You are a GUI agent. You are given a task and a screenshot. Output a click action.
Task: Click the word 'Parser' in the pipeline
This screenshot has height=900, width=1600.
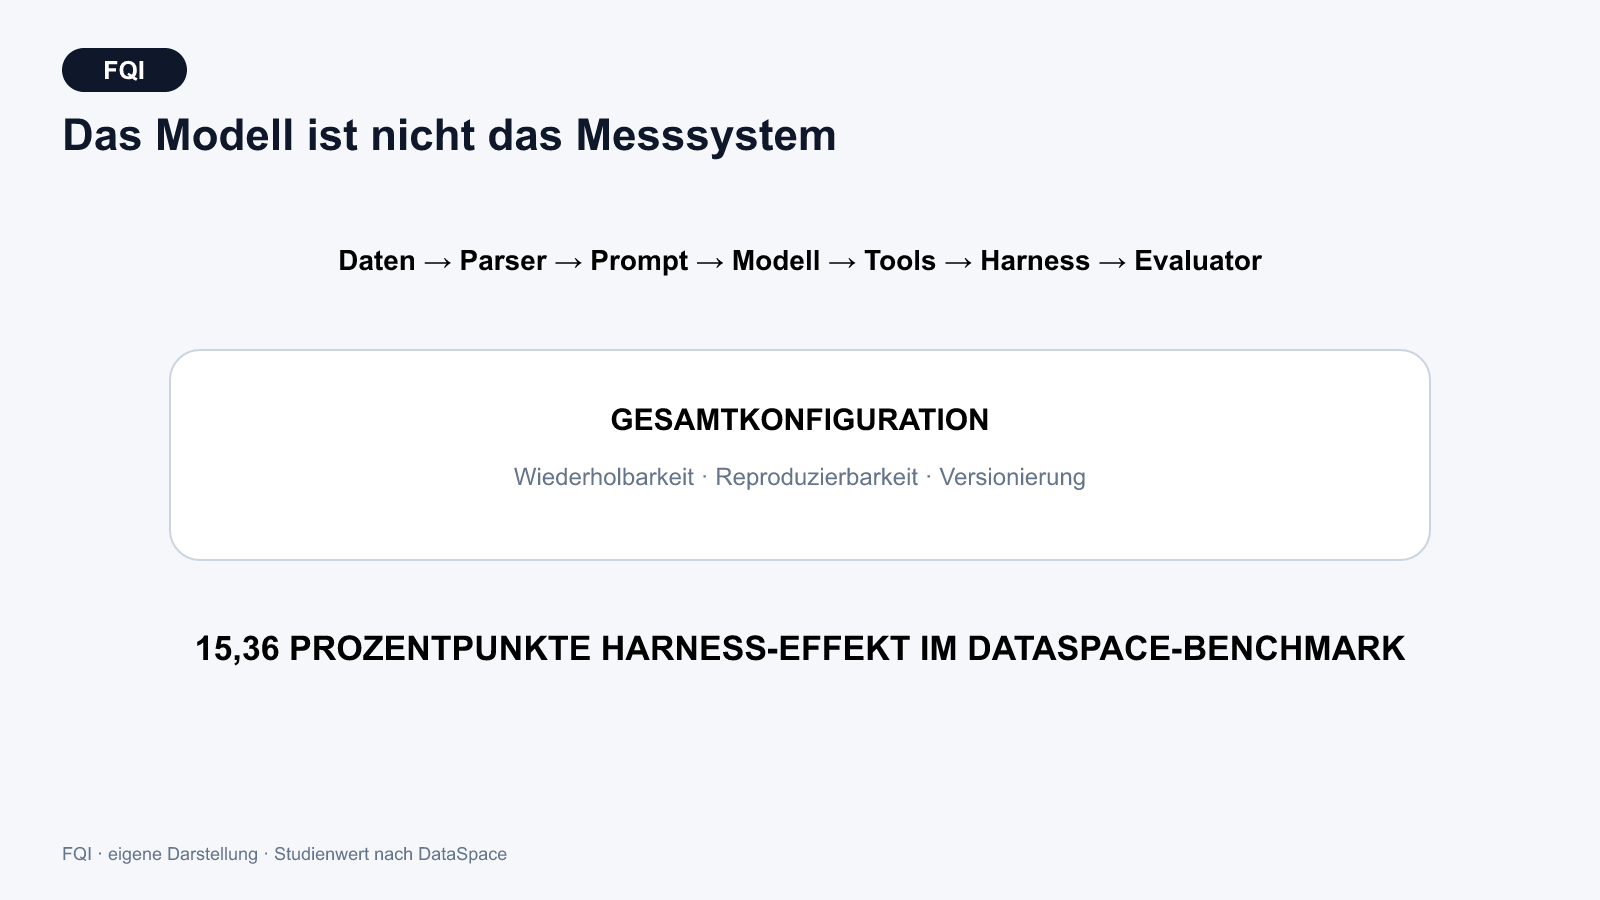coord(503,261)
